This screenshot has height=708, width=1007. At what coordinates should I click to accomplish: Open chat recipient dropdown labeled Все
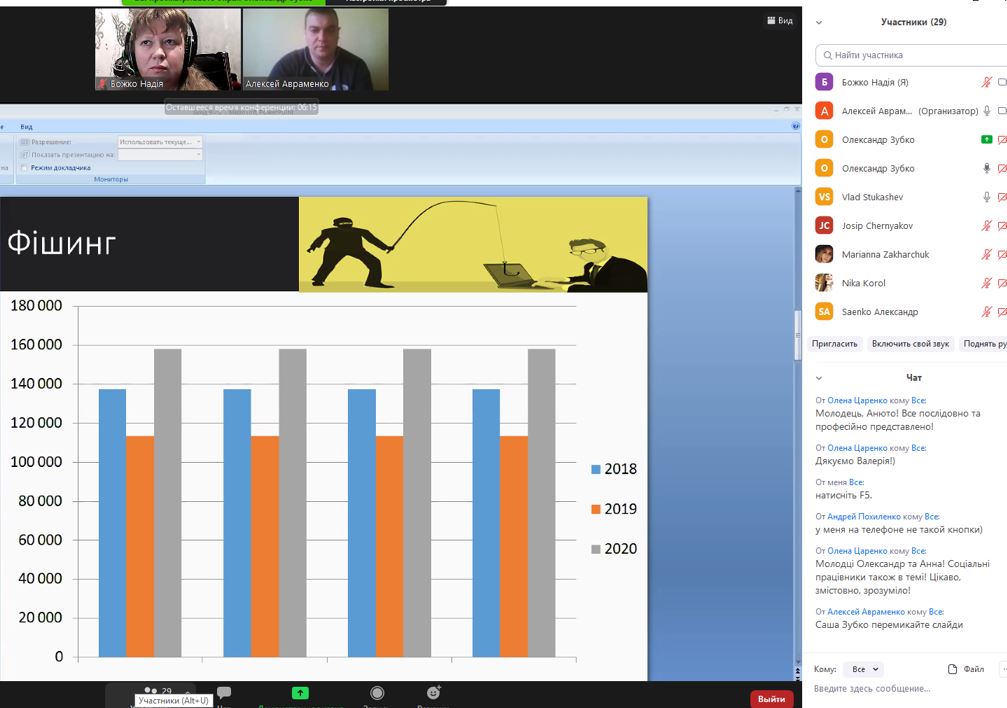pos(862,669)
